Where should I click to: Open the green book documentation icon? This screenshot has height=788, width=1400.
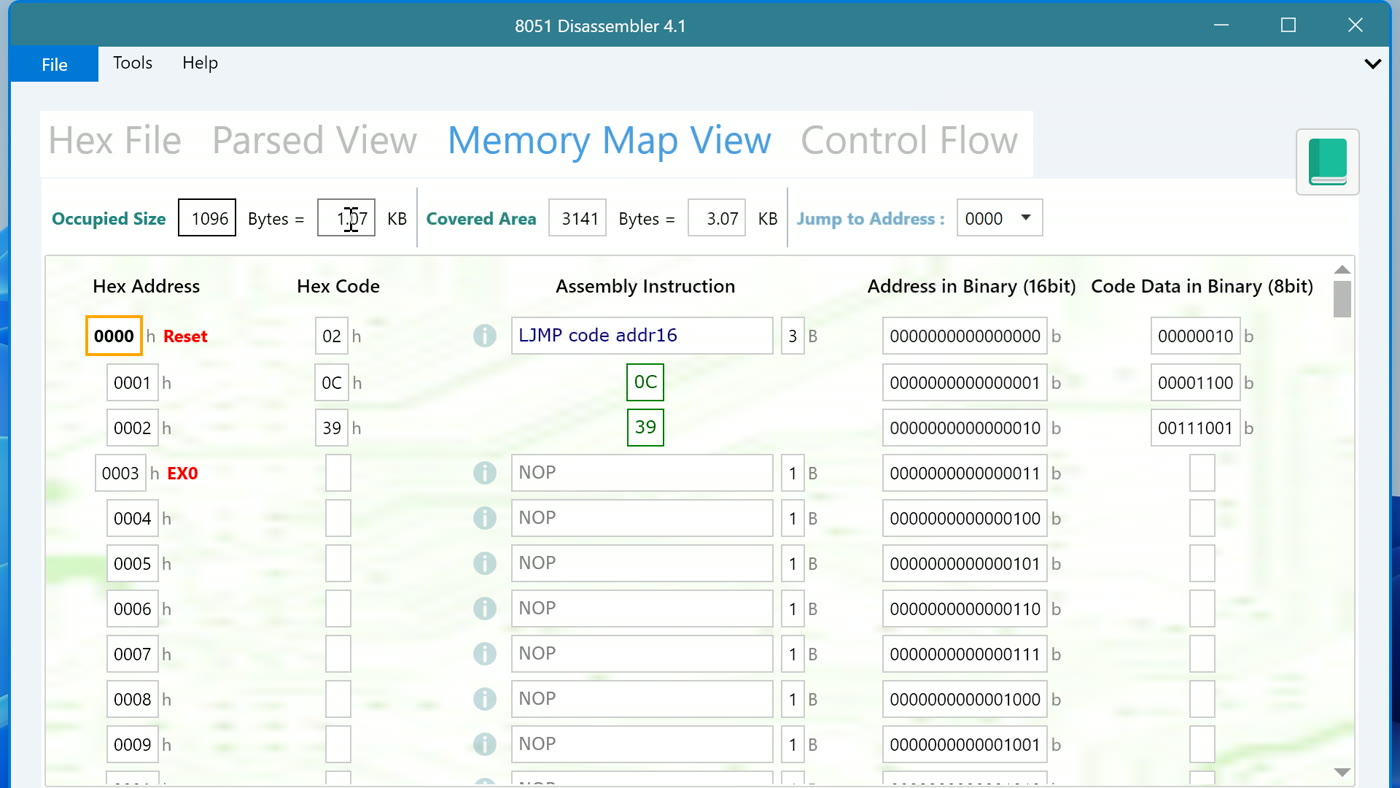1327,162
